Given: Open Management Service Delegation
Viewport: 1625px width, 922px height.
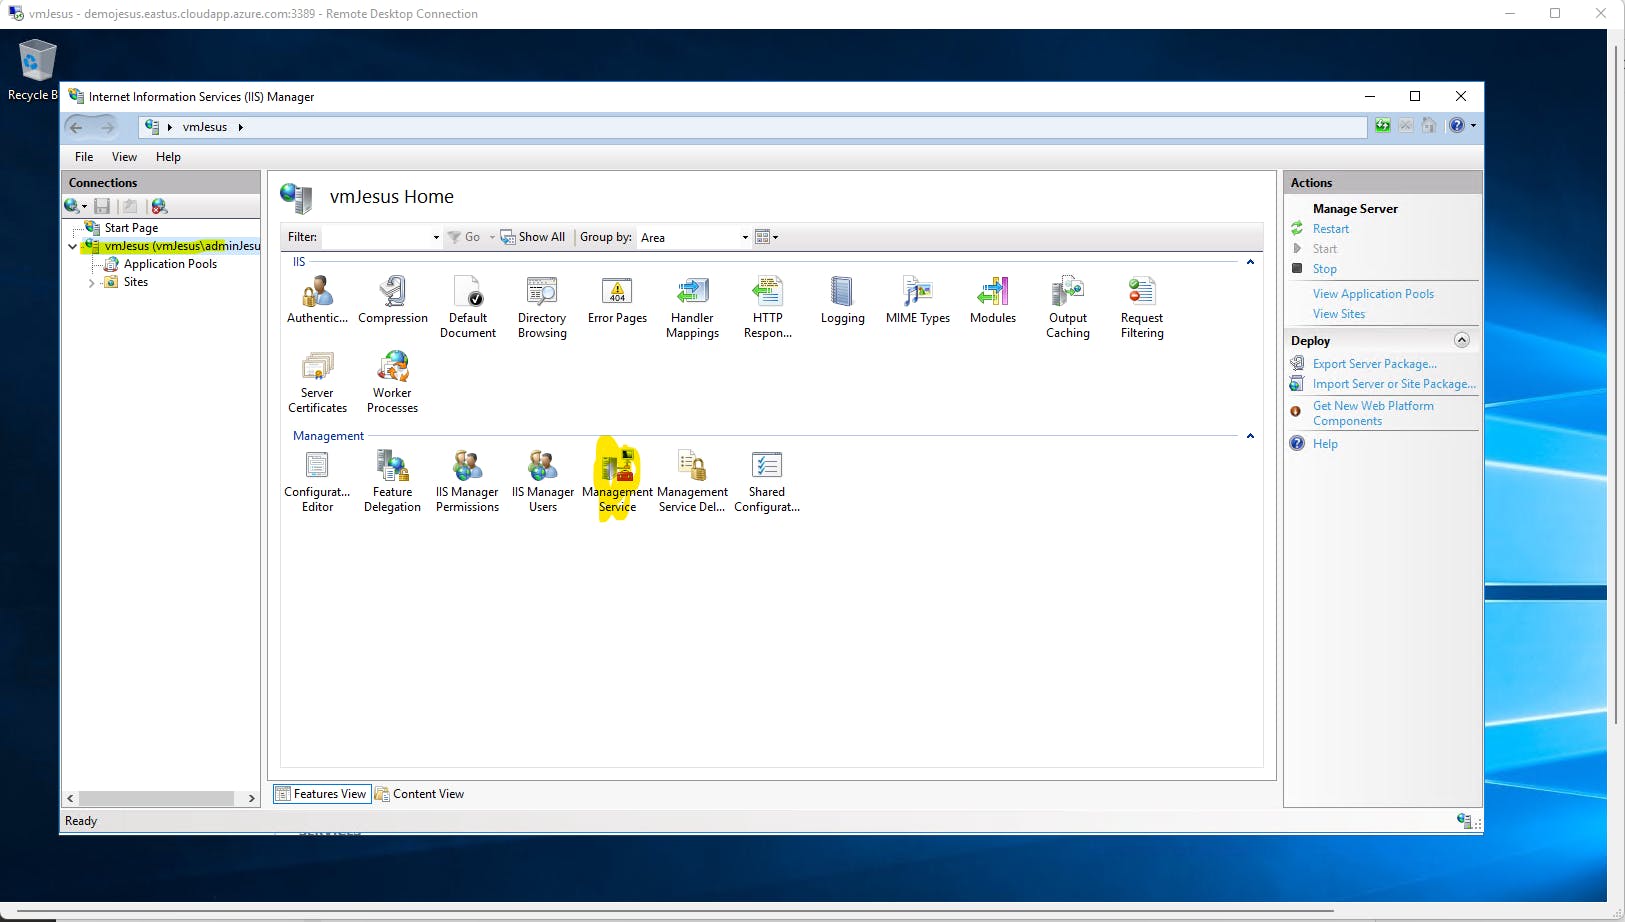Looking at the screenshot, I should [692, 481].
